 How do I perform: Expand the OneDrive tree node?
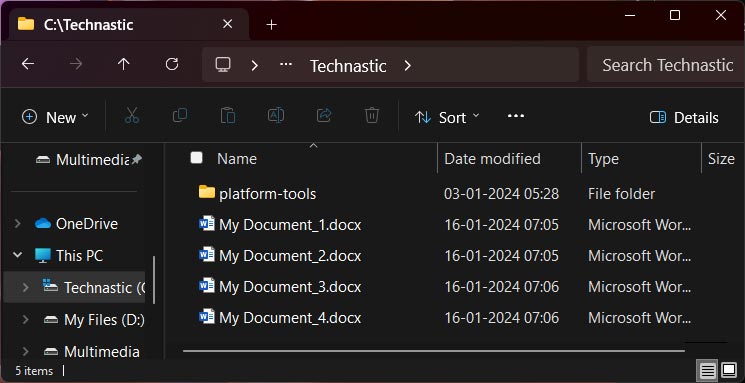coord(18,223)
